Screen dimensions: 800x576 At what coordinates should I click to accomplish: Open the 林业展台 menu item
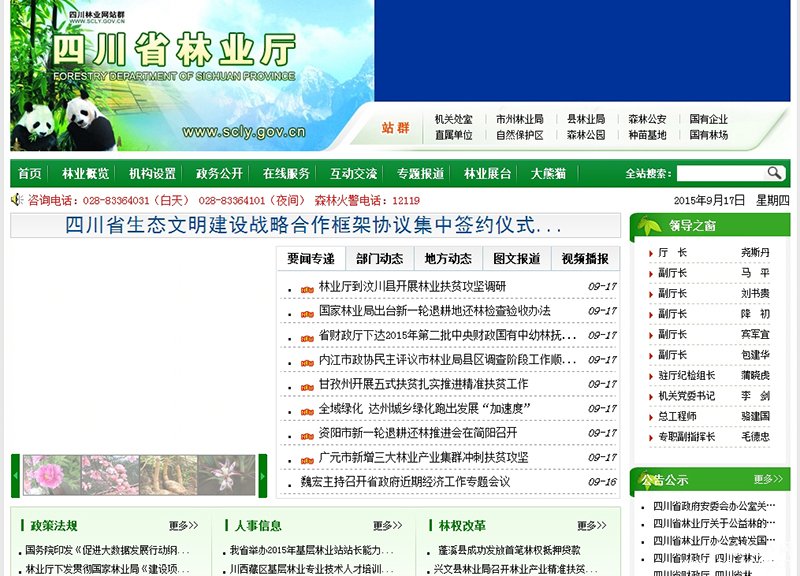tap(487, 173)
